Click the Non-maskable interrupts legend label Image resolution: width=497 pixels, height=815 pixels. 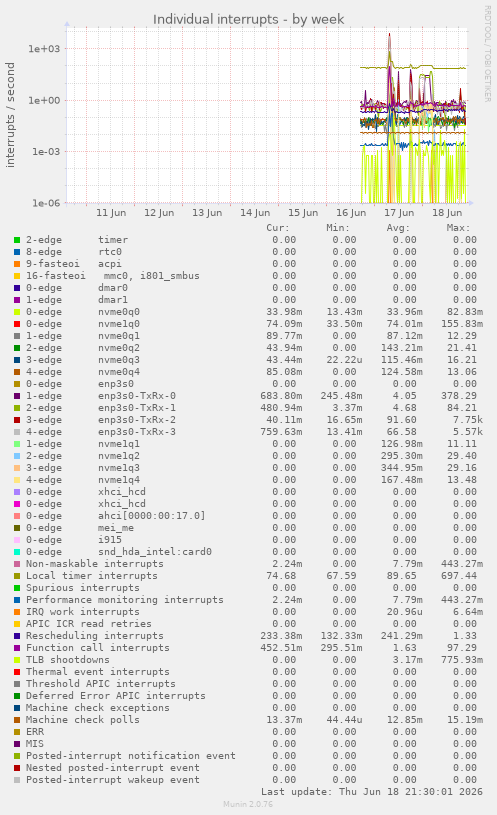95,564
